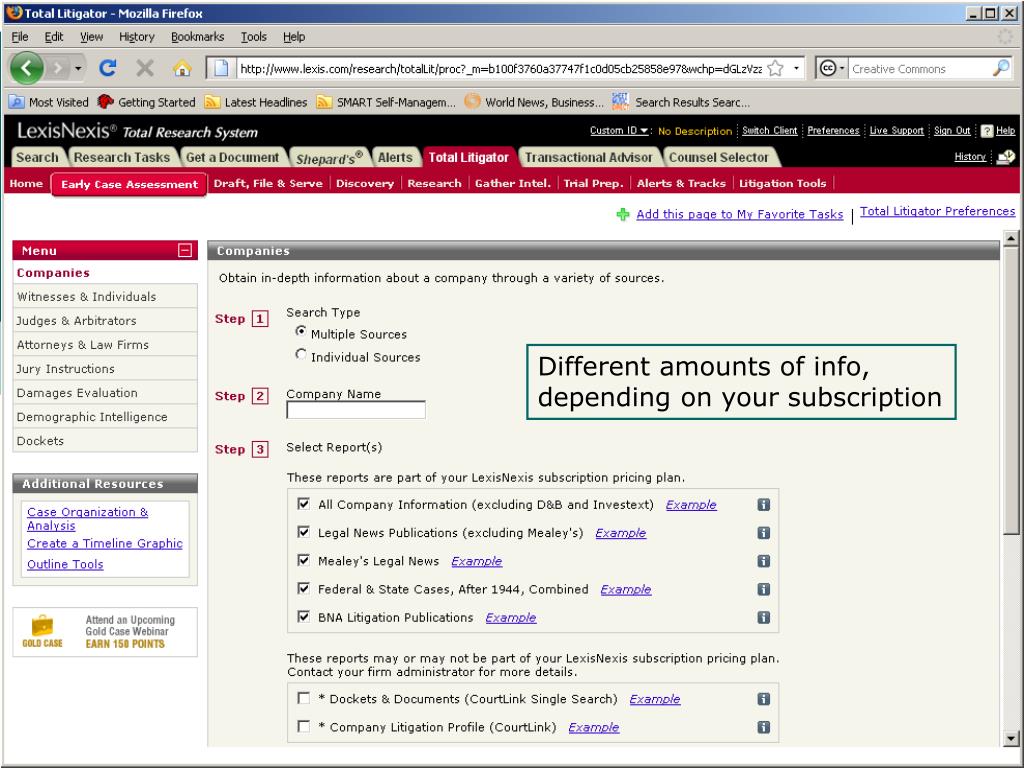Open the Draft, File & Serve tab
The image size is (1024, 768).
point(268,184)
